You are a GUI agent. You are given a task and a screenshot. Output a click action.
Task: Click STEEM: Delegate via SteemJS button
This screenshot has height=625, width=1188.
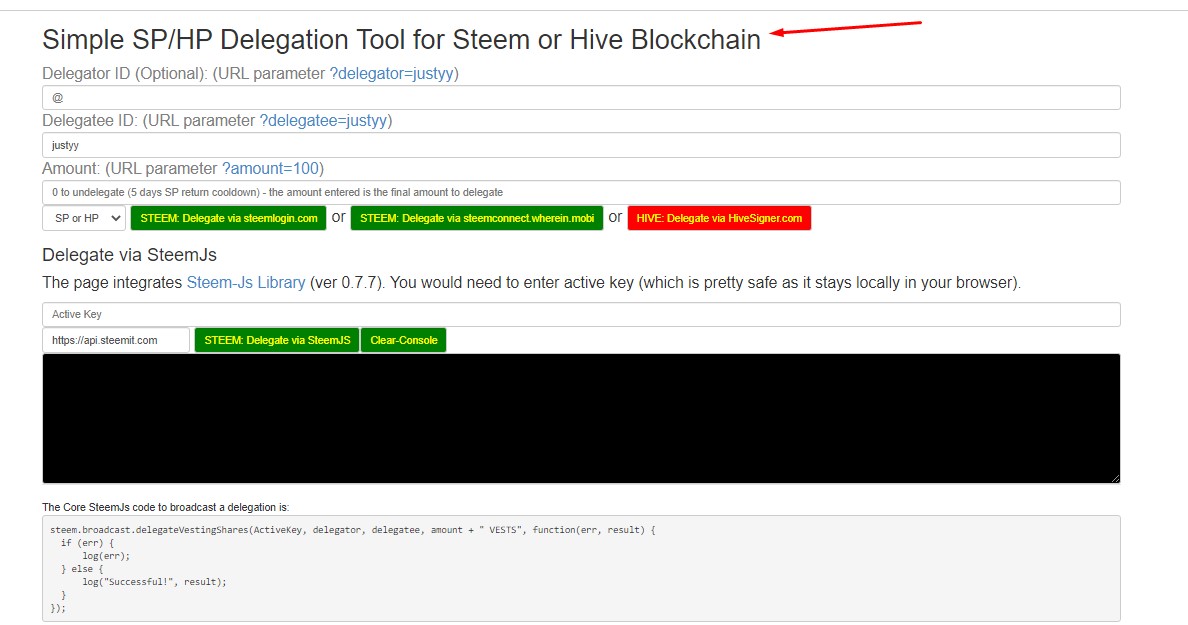(x=277, y=340)
